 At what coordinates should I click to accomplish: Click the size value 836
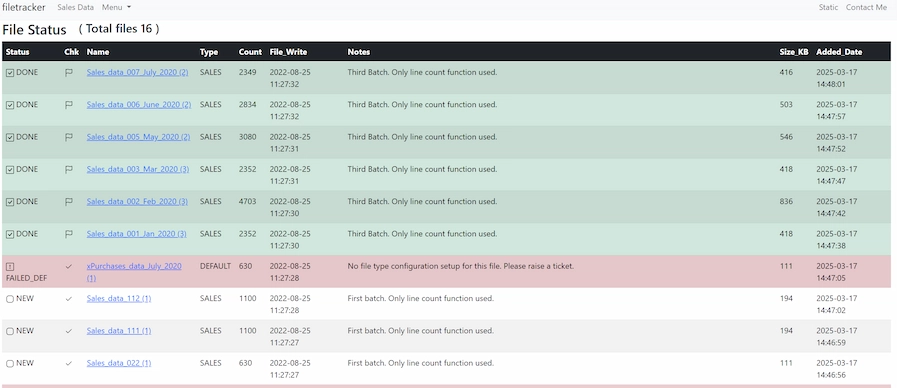pos(787,202)
